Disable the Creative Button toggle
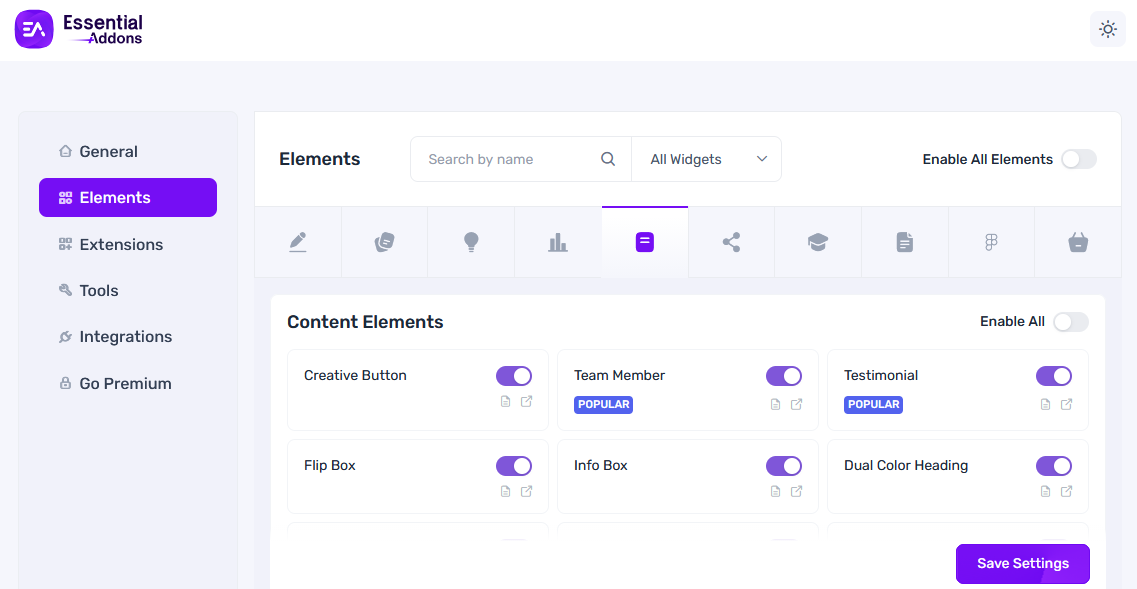The width and height of the screenshot is (1137, 589). pyautogui.click(x=514, y=376)
